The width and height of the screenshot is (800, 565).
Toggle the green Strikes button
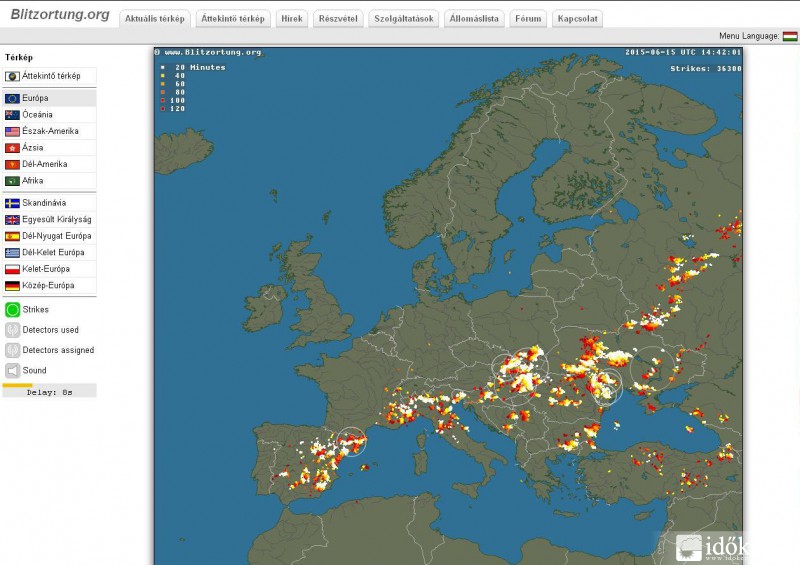(x=12, y=309)
